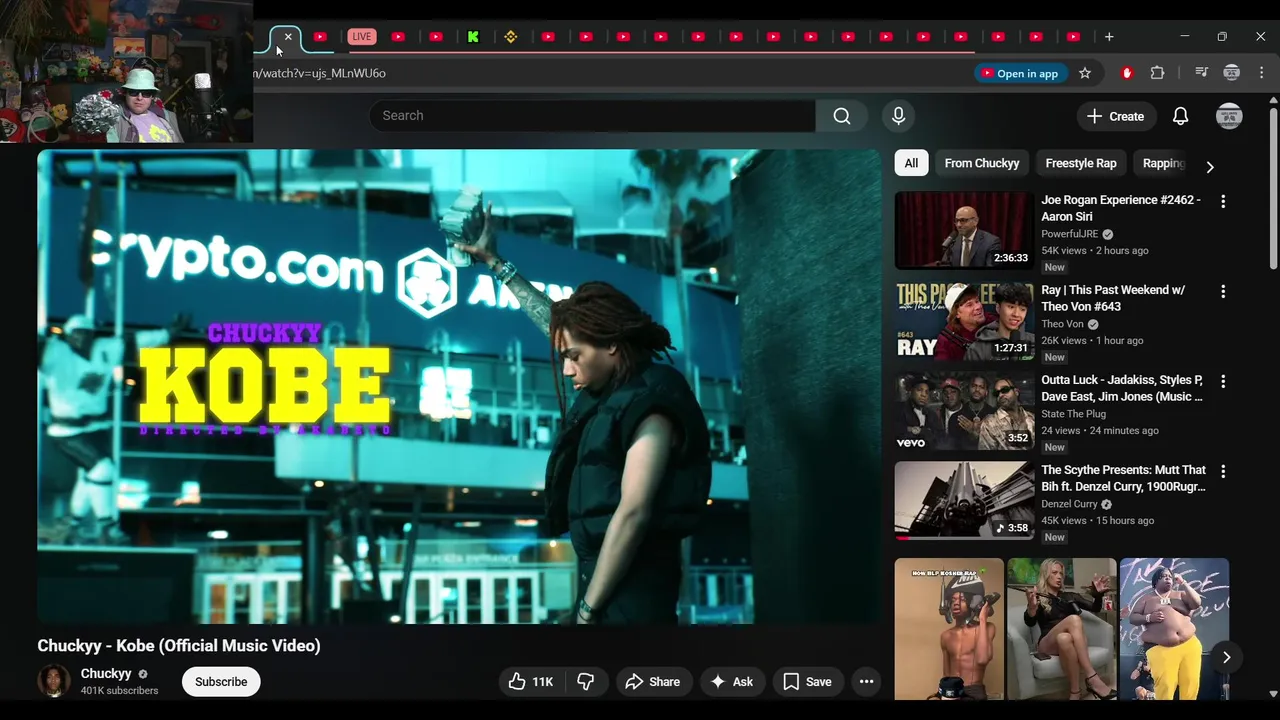Open Chrome three-dot menu
1280x720 pixels.
pyautogui.click(x=1261, y=73)
